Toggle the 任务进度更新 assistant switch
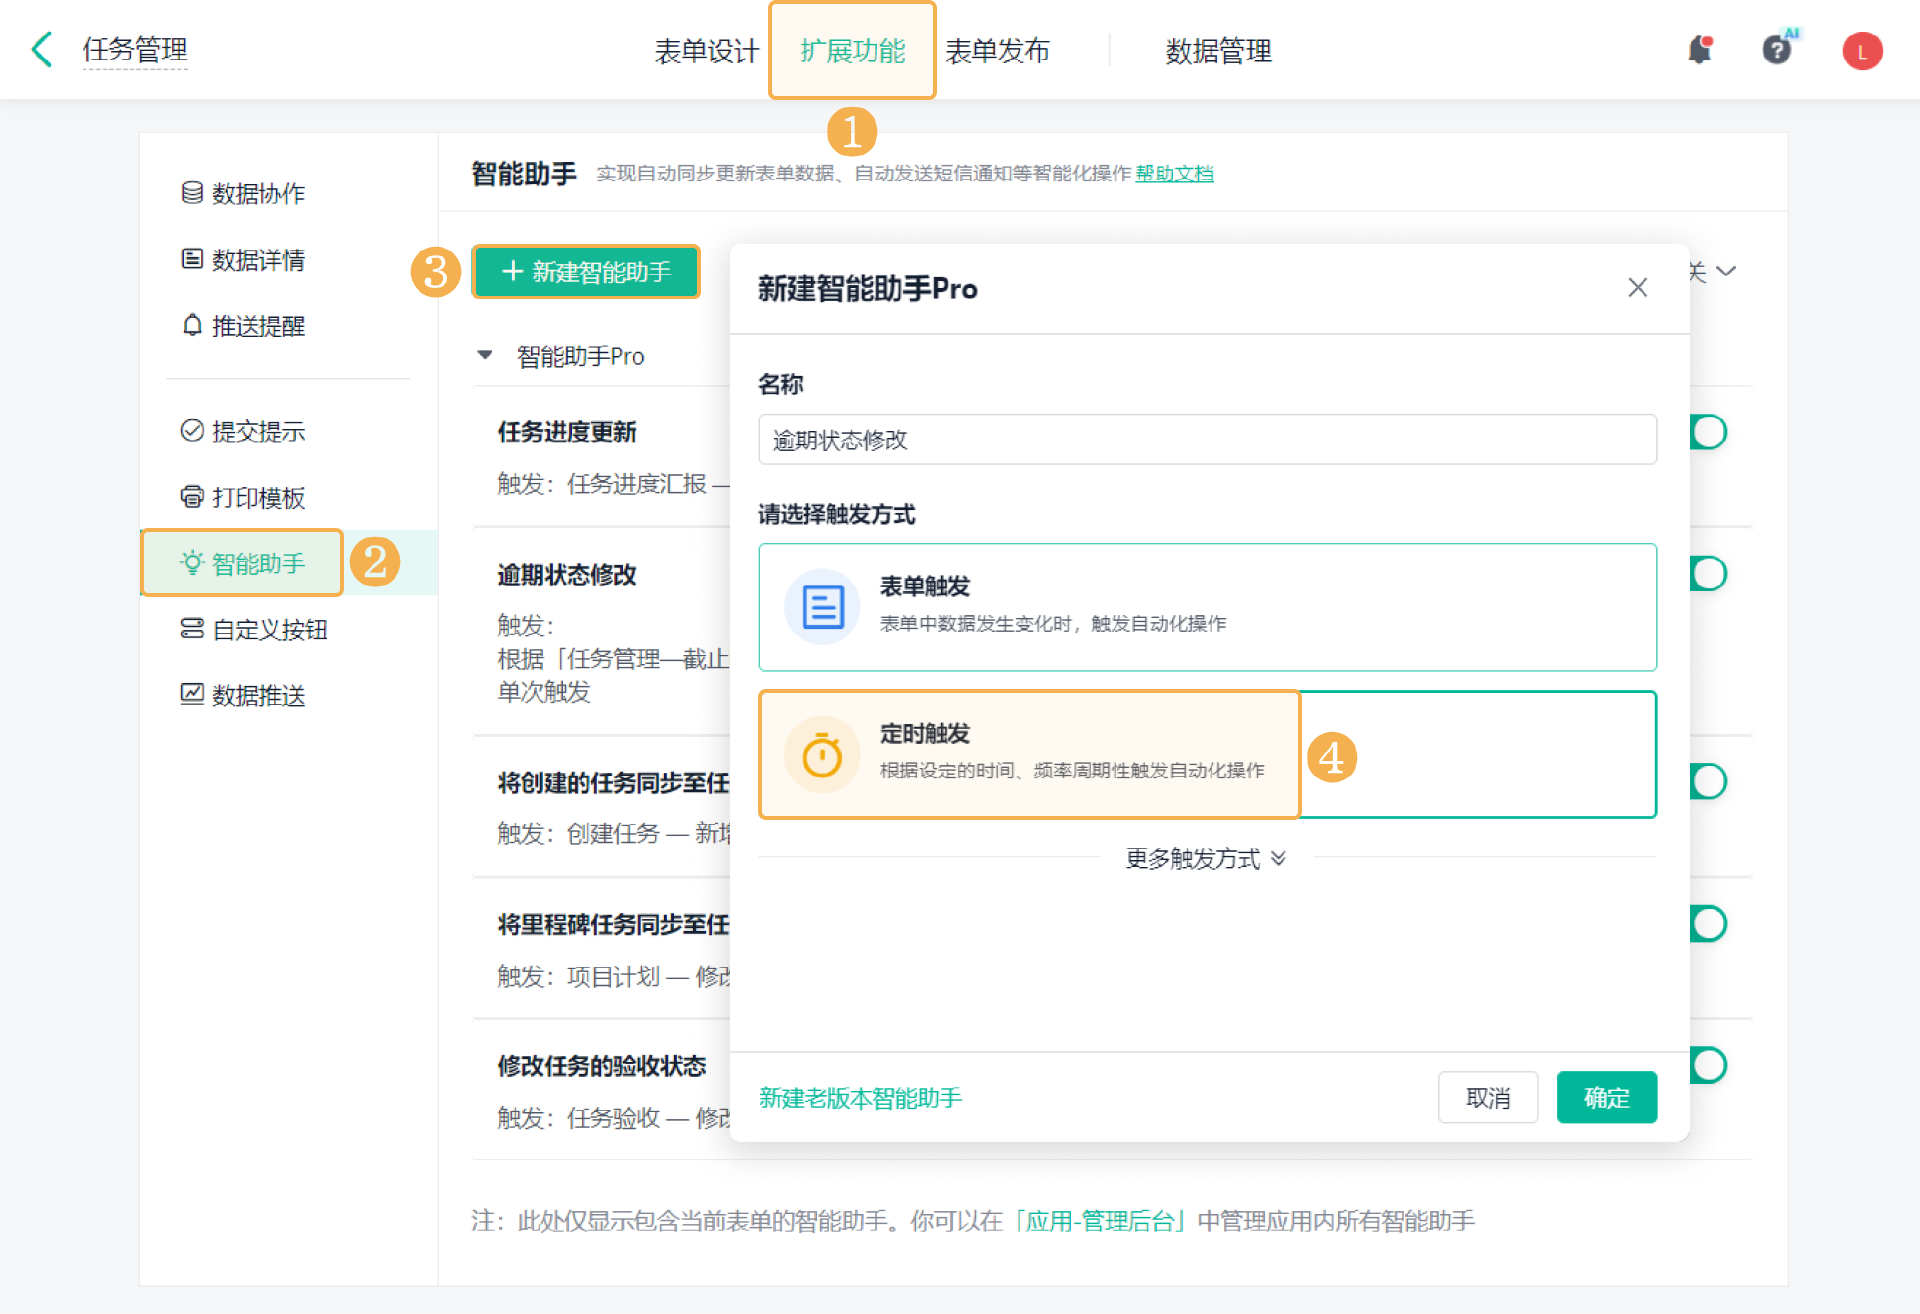Image resolution: width=1920 pixels, height=1314 pixels. [x=1709, y=432]
